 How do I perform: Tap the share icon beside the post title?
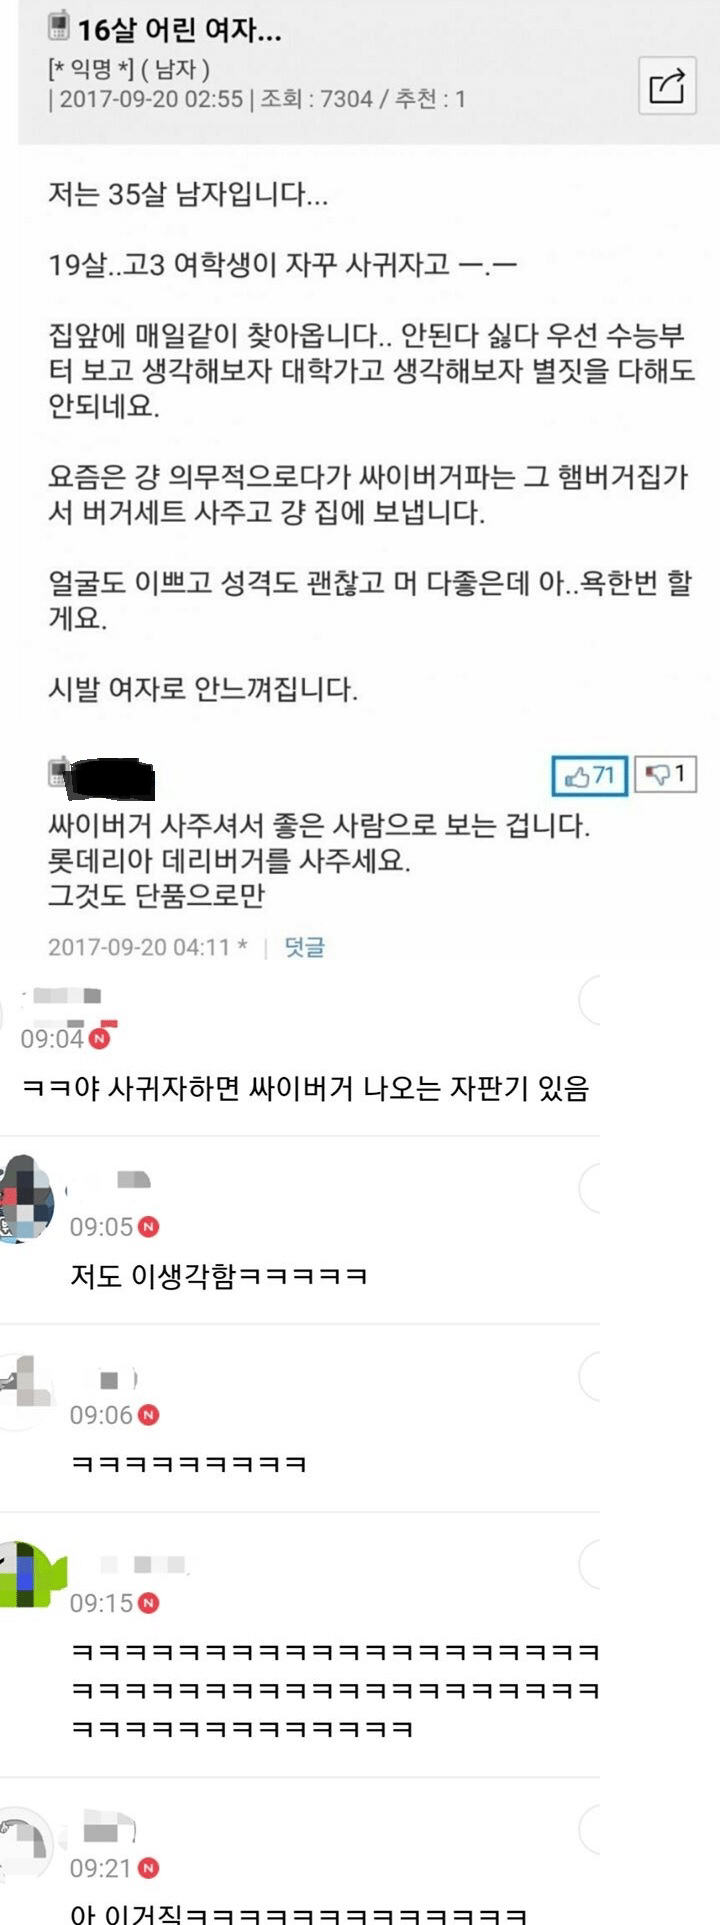pyautogui.click(x=667, y=87)
